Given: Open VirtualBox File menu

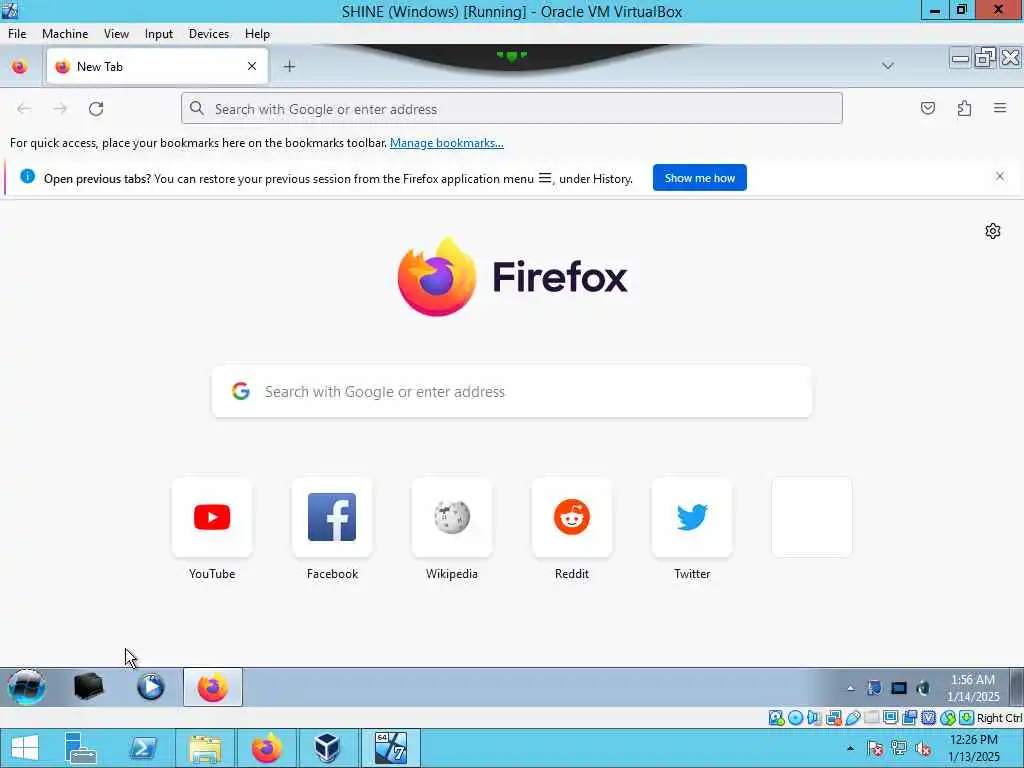Looking at the screenshot, I should [x=17, y=34].
